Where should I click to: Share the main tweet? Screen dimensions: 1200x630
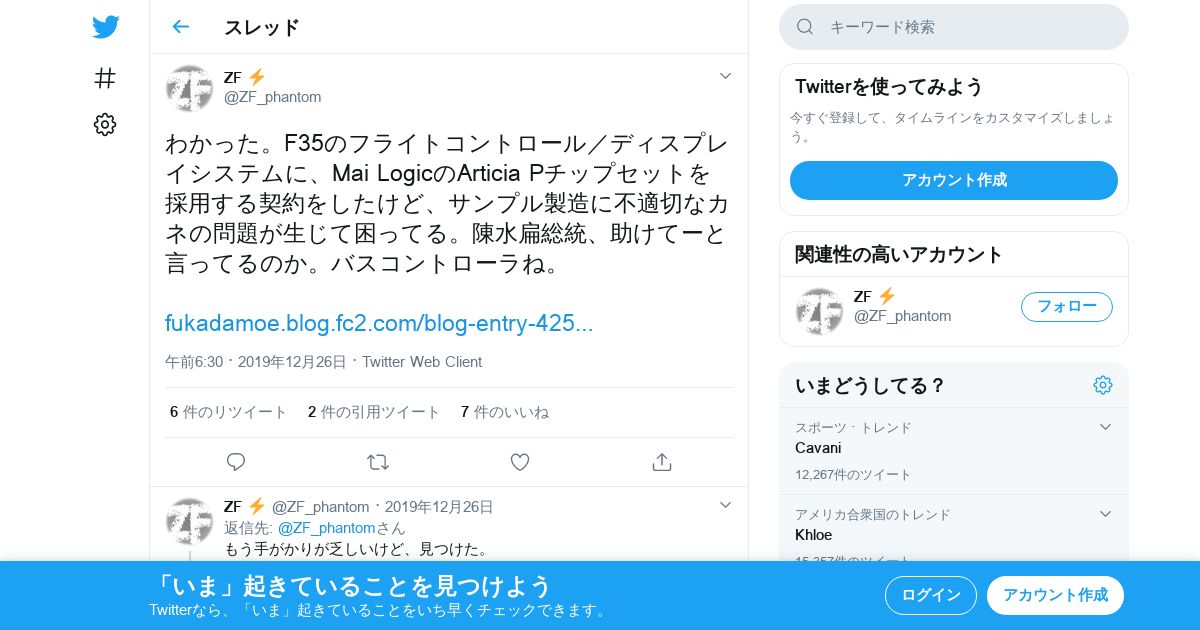click(661, 462)
